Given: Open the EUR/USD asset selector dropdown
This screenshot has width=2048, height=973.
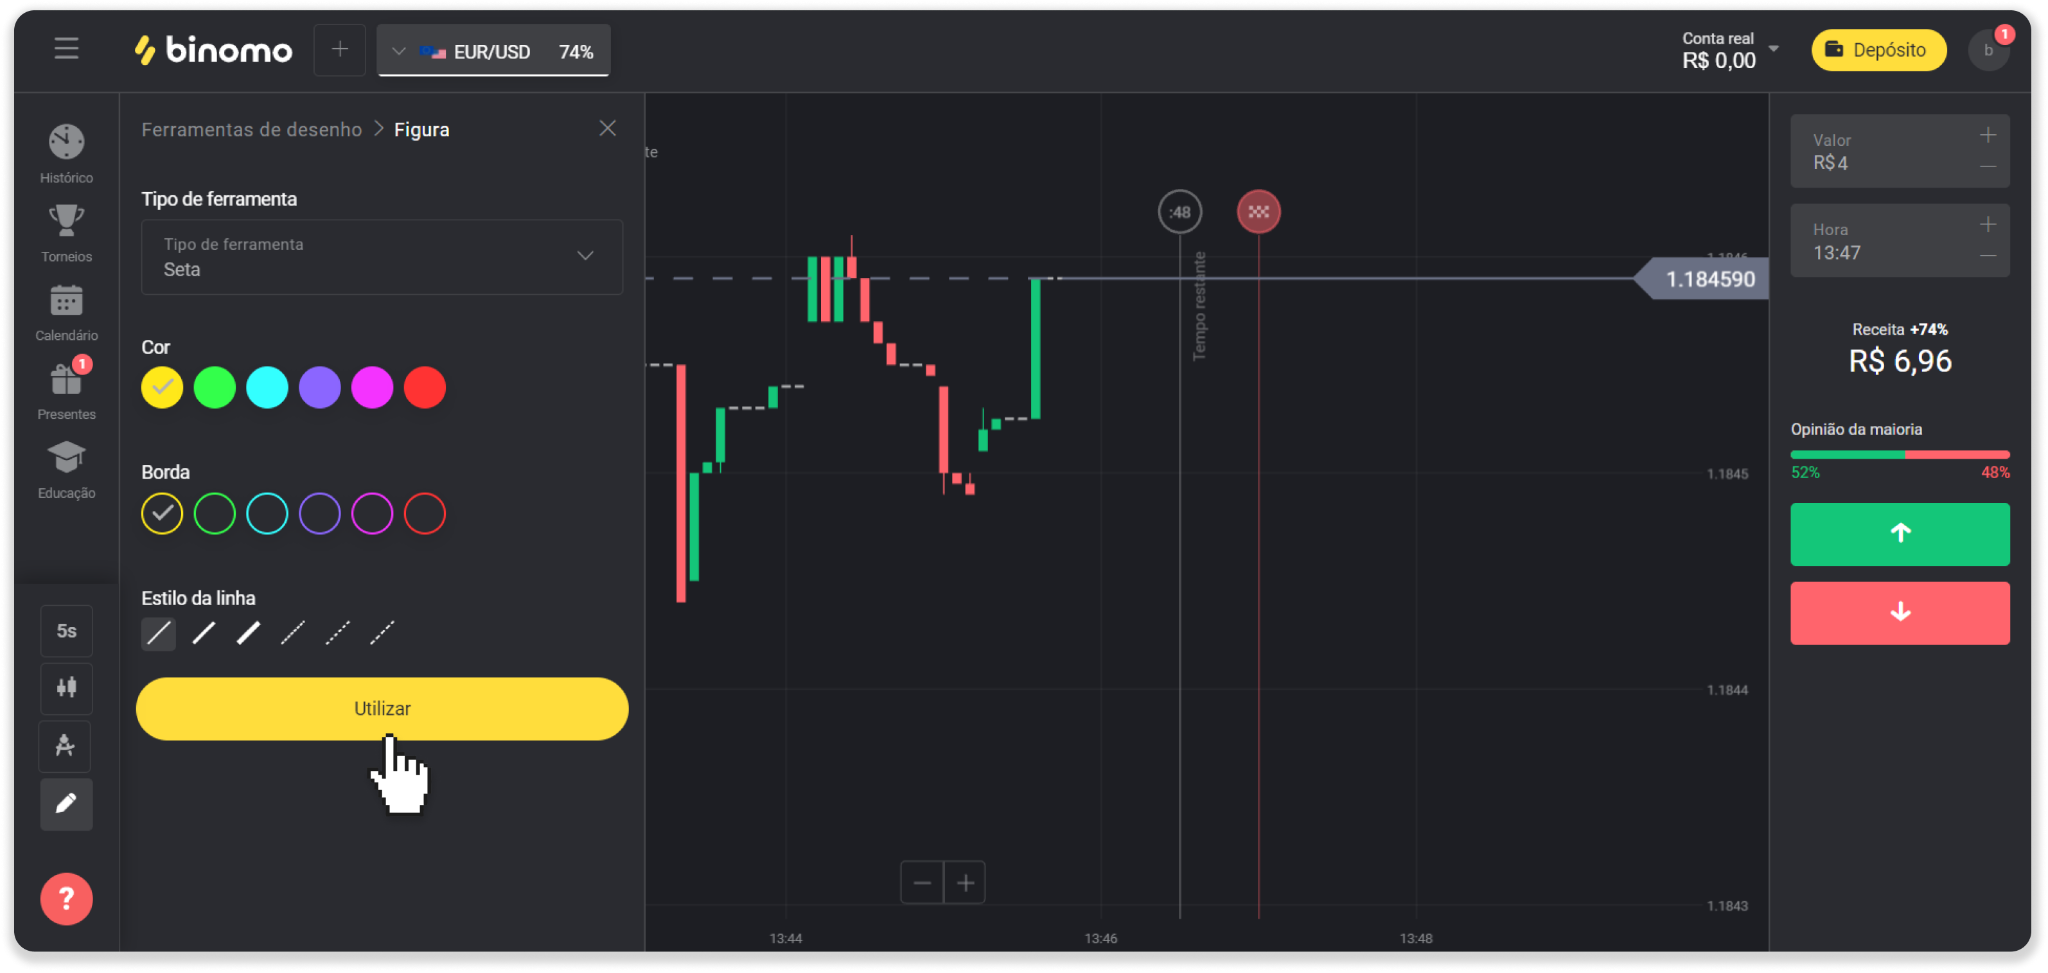Looking at the screenshot, I should pyautogui.click(x=493, y=51).
